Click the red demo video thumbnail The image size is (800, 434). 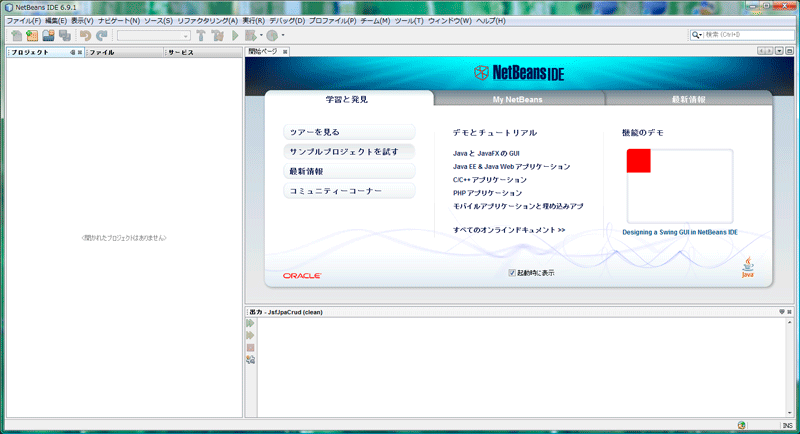[638, 160]
